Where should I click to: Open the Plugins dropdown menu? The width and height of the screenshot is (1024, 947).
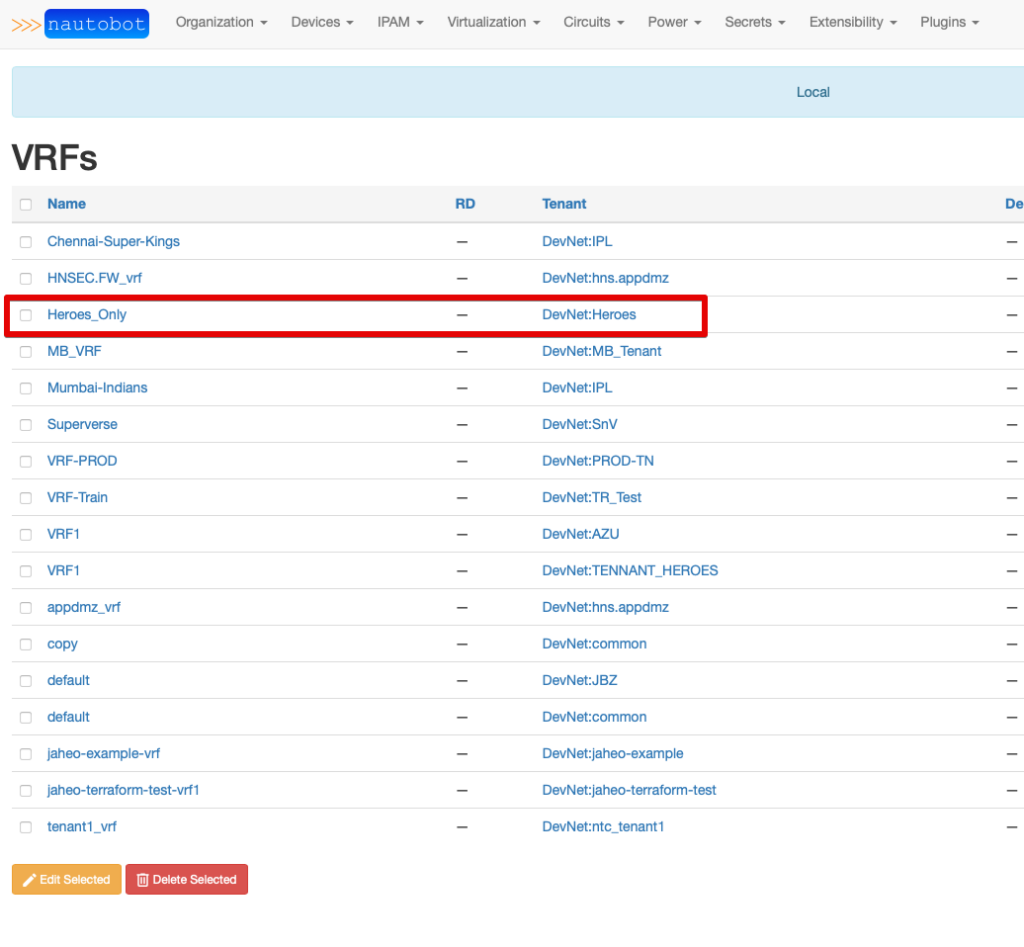click(950, 22)
